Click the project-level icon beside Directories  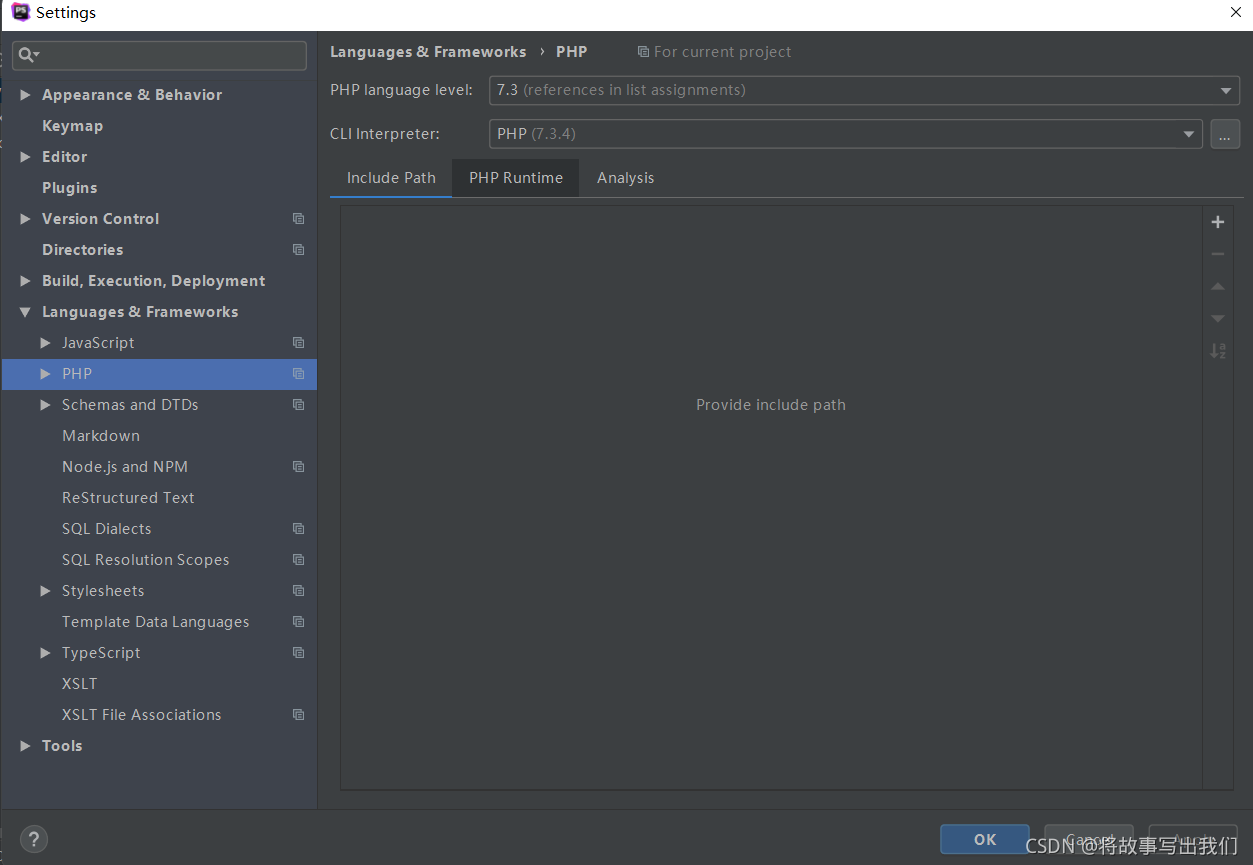(298, 250)
